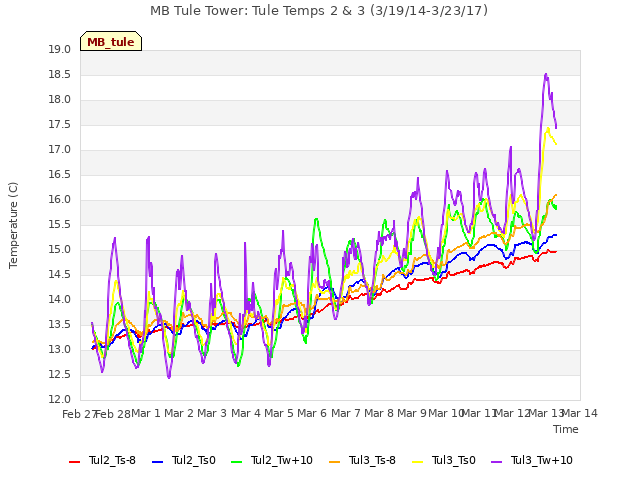Click the Mar 9 x-axis date label
The height and width of the screenshot is (480, 640).
point(412,413)
